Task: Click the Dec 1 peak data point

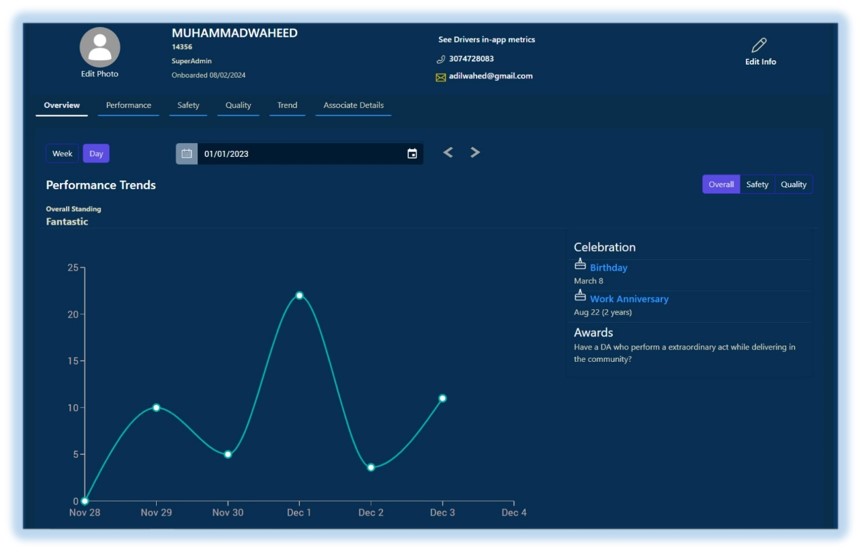Action: [299, 295]
